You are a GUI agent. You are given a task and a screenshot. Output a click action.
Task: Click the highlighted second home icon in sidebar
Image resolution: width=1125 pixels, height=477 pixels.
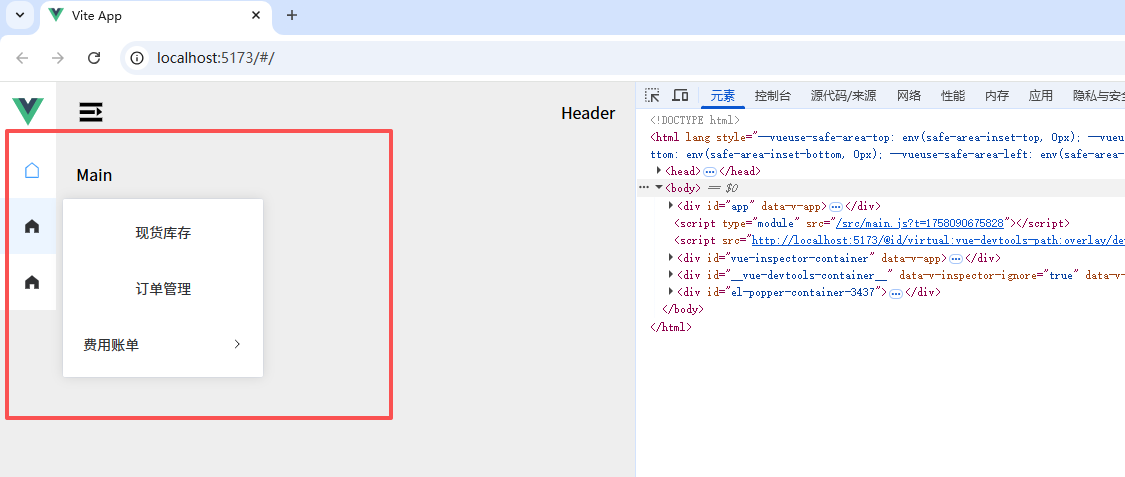coord(32,226)
